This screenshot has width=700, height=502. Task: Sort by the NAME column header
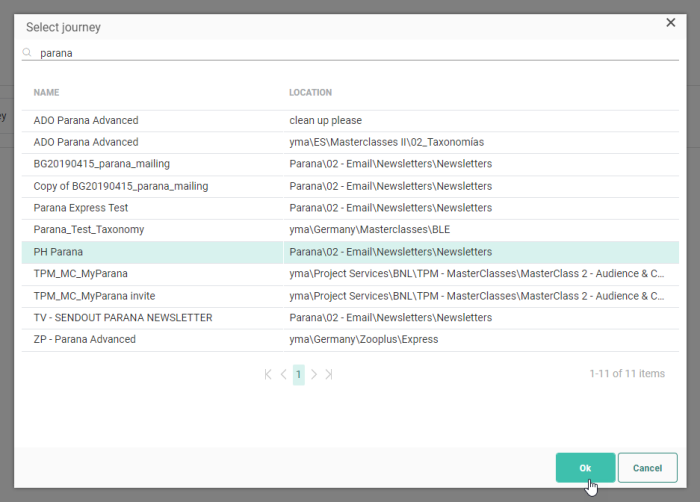pos(47,93)
